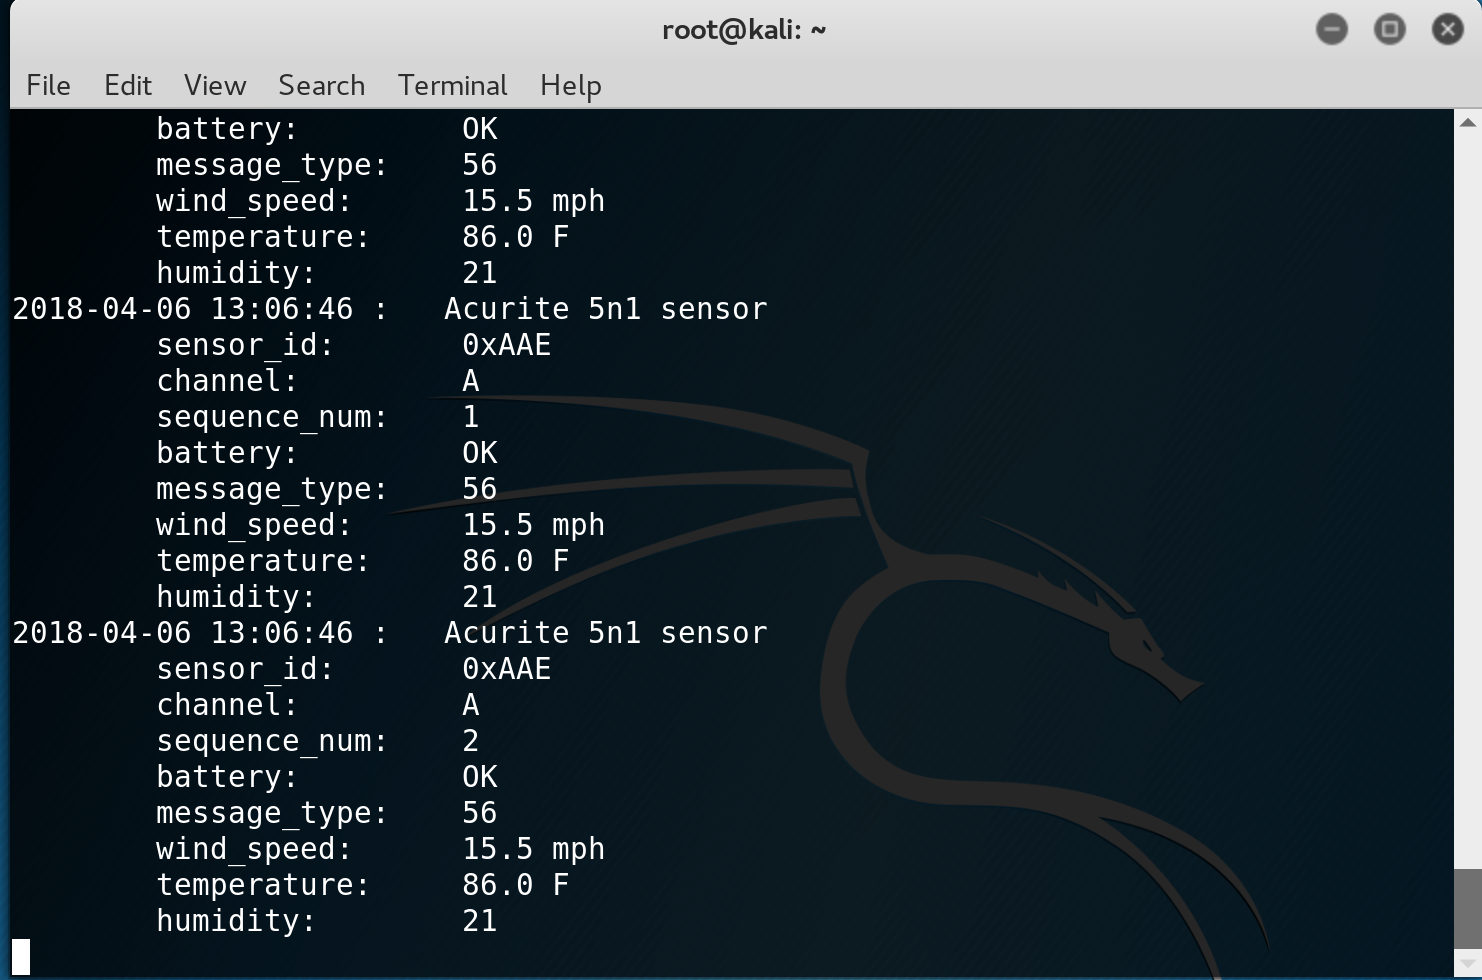Click the first Acurite 5n1 sensor text
This screenshot has height=980, width=1482.
pyautogui.click(x=606, y=309)
